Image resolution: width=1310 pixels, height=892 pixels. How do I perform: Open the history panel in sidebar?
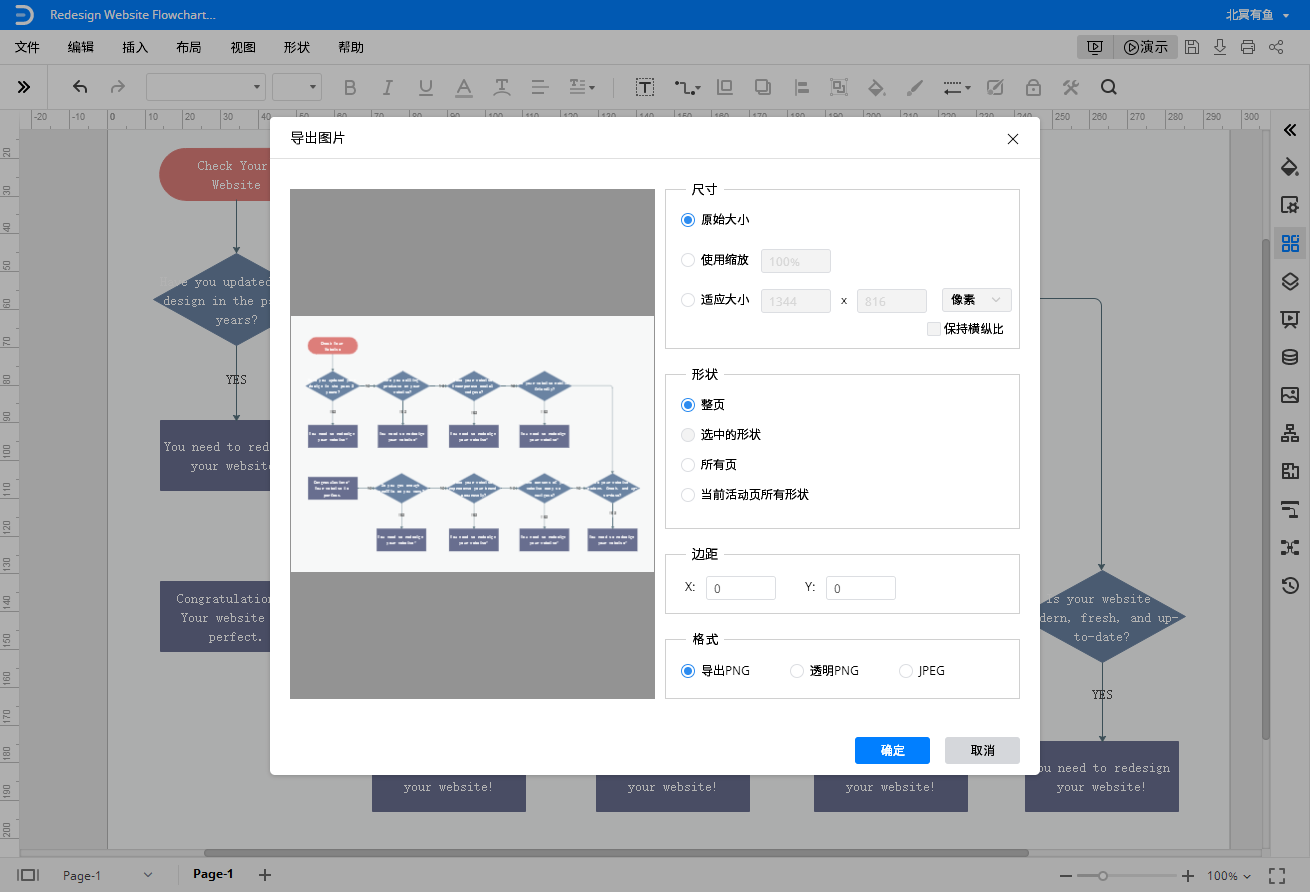coord(1290,585)
